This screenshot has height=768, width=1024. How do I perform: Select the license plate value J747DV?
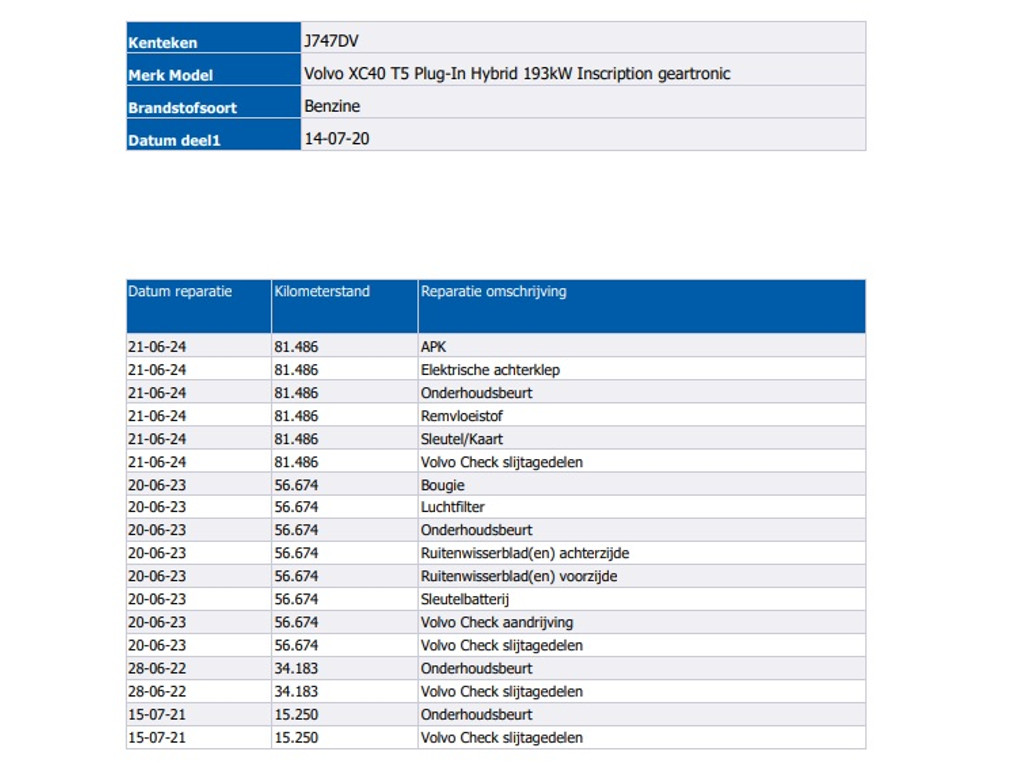click(331, 41)
